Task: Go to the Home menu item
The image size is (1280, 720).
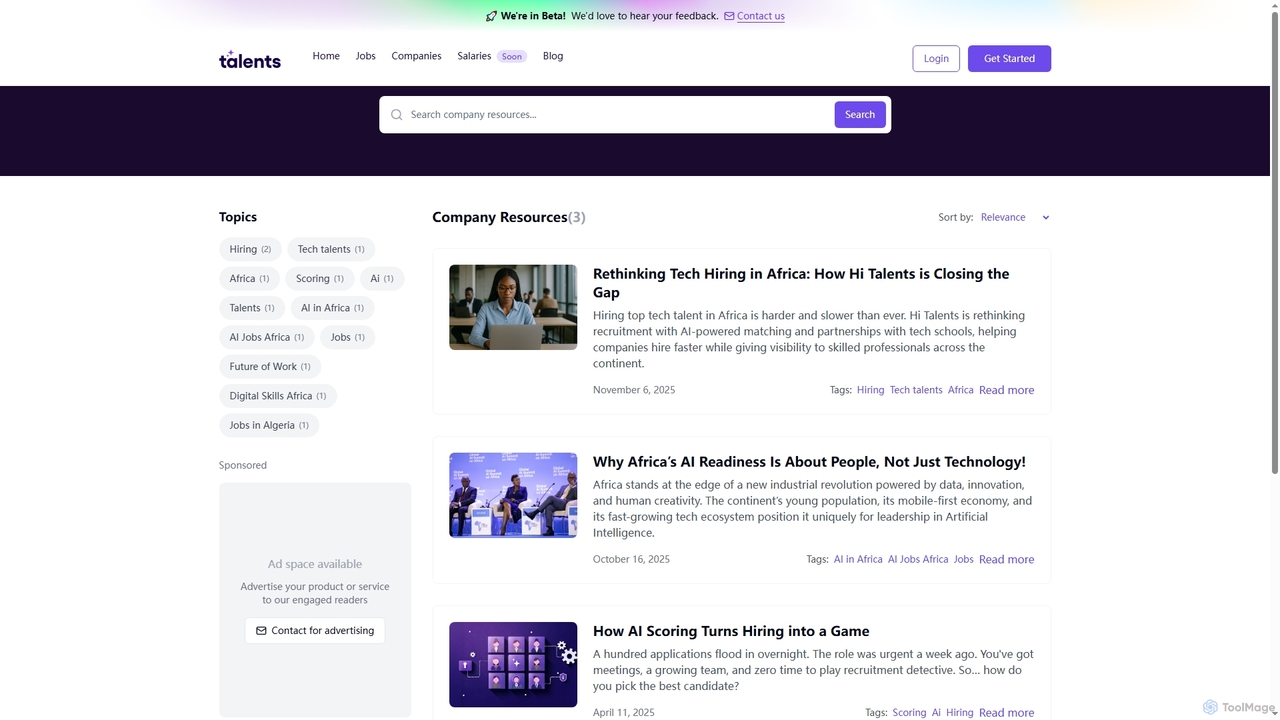Action: pyautogui.click(x=326, y=56)
